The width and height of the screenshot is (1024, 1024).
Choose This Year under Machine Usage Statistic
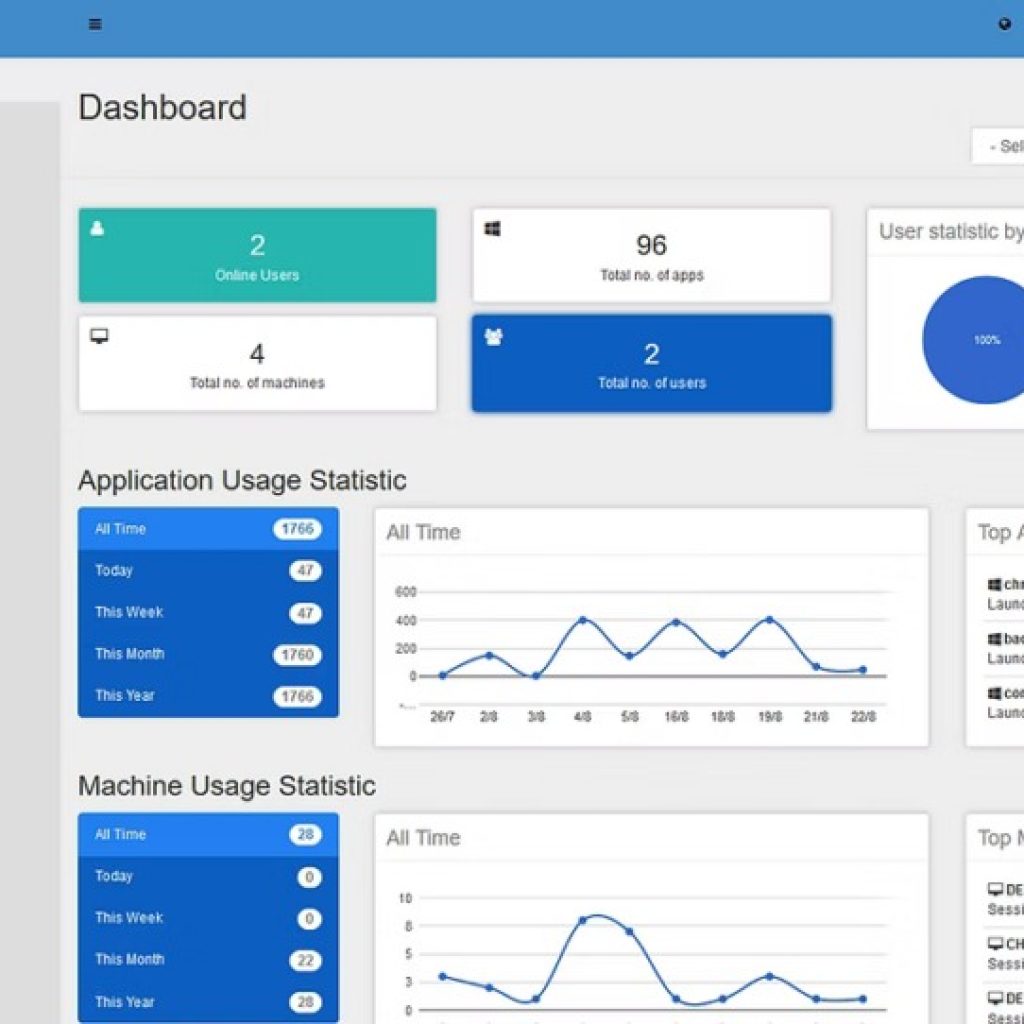(x=208, y=1001)
